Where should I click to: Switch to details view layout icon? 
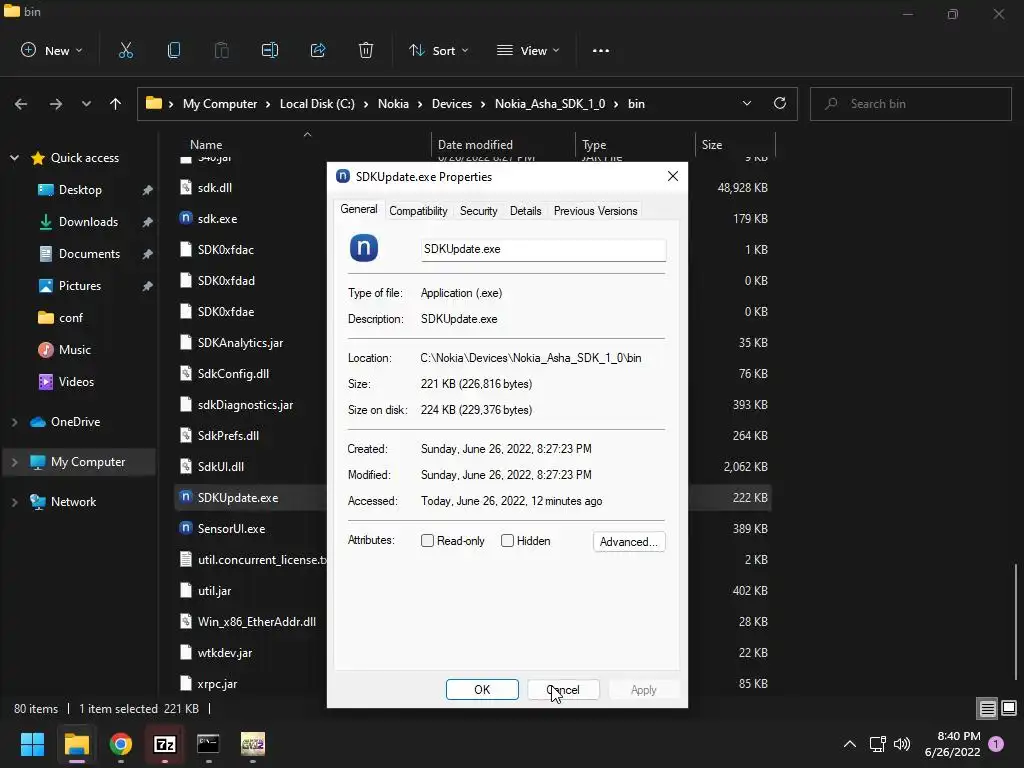pyautogui.click(x=987, y=709)
